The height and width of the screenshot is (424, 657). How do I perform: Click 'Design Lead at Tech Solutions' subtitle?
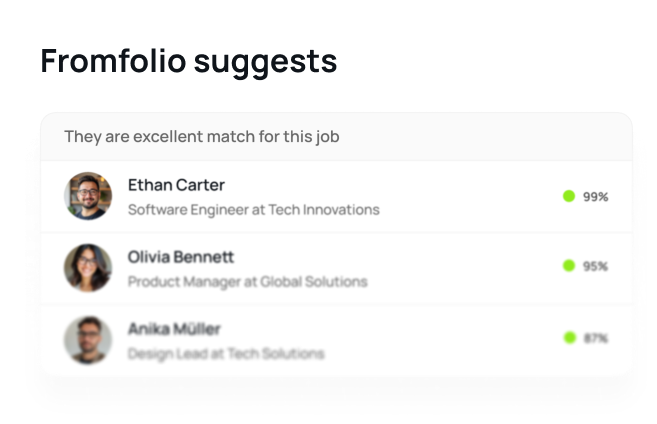pyautogui.click(x=226, y=354)
